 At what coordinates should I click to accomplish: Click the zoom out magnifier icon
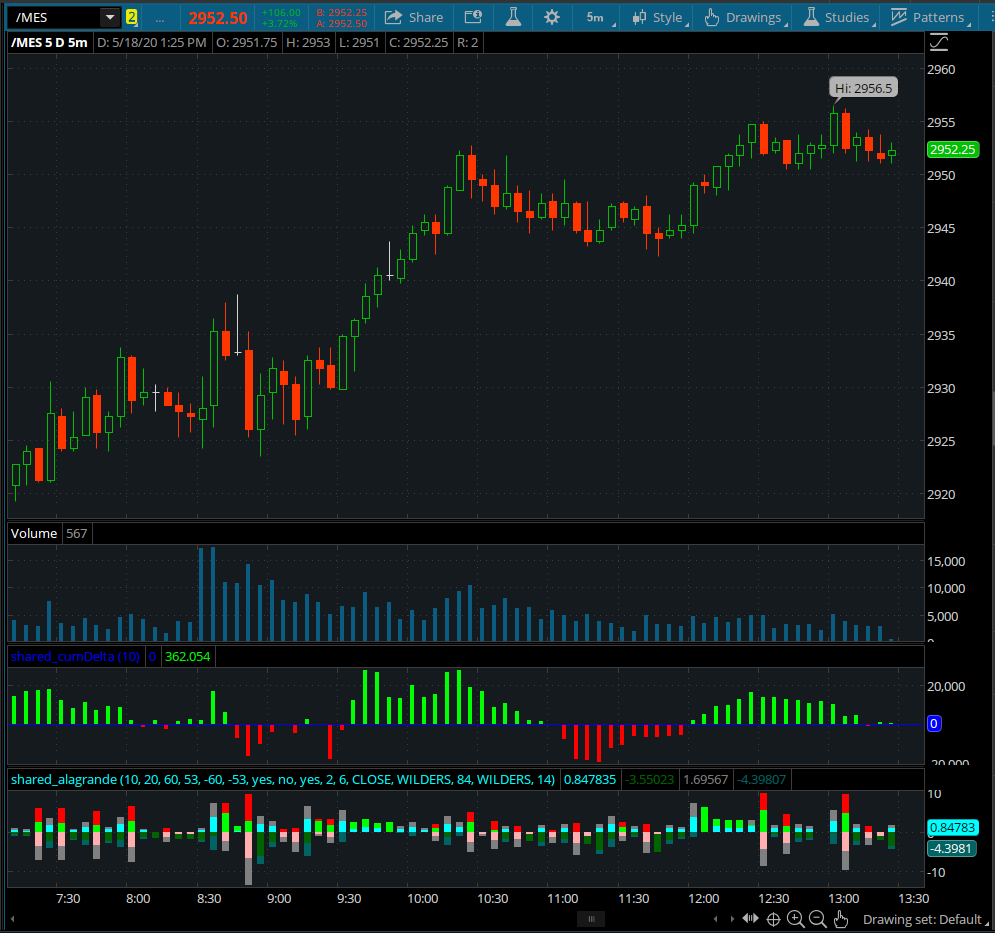(x=818, y=918)
